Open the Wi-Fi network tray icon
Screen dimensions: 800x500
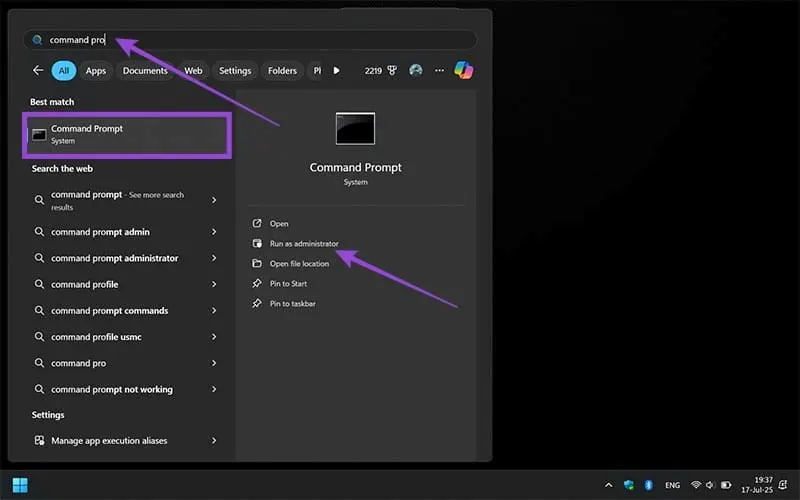tap(695, 485)
